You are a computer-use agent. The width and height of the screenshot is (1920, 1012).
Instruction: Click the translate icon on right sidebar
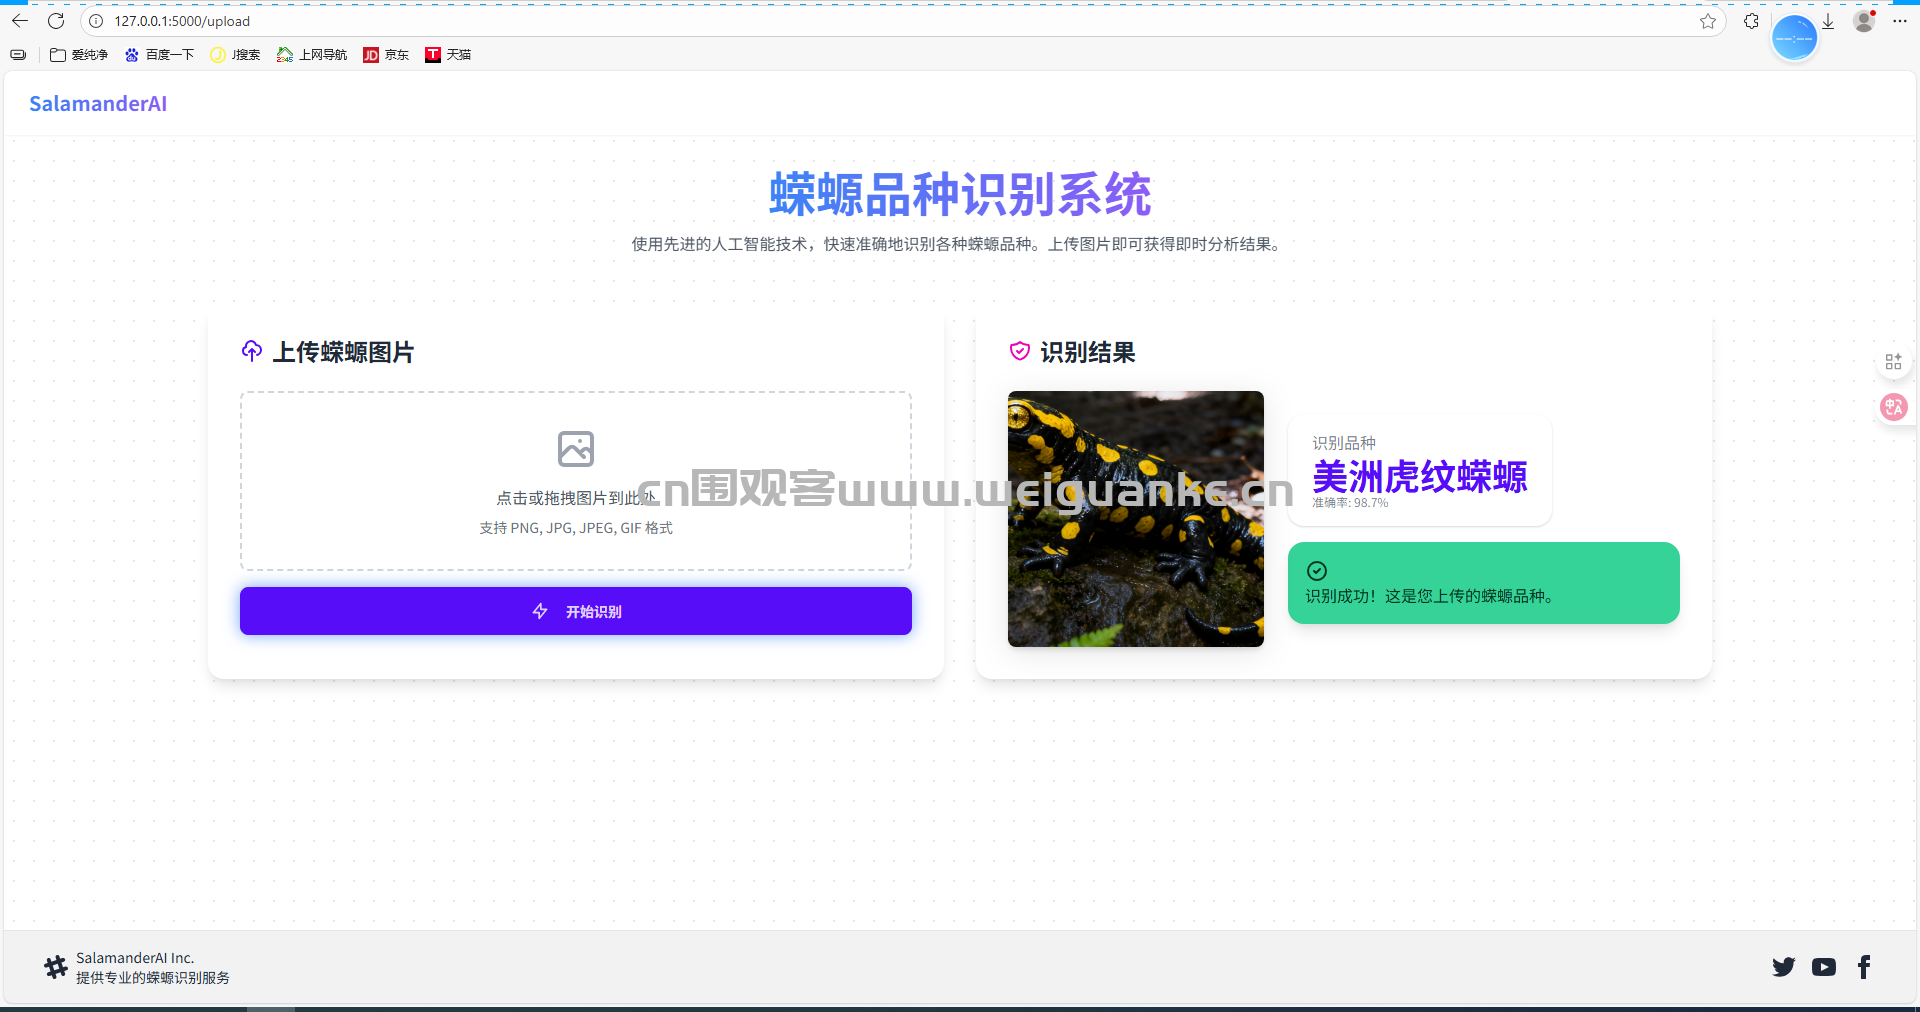point(1893,407)
